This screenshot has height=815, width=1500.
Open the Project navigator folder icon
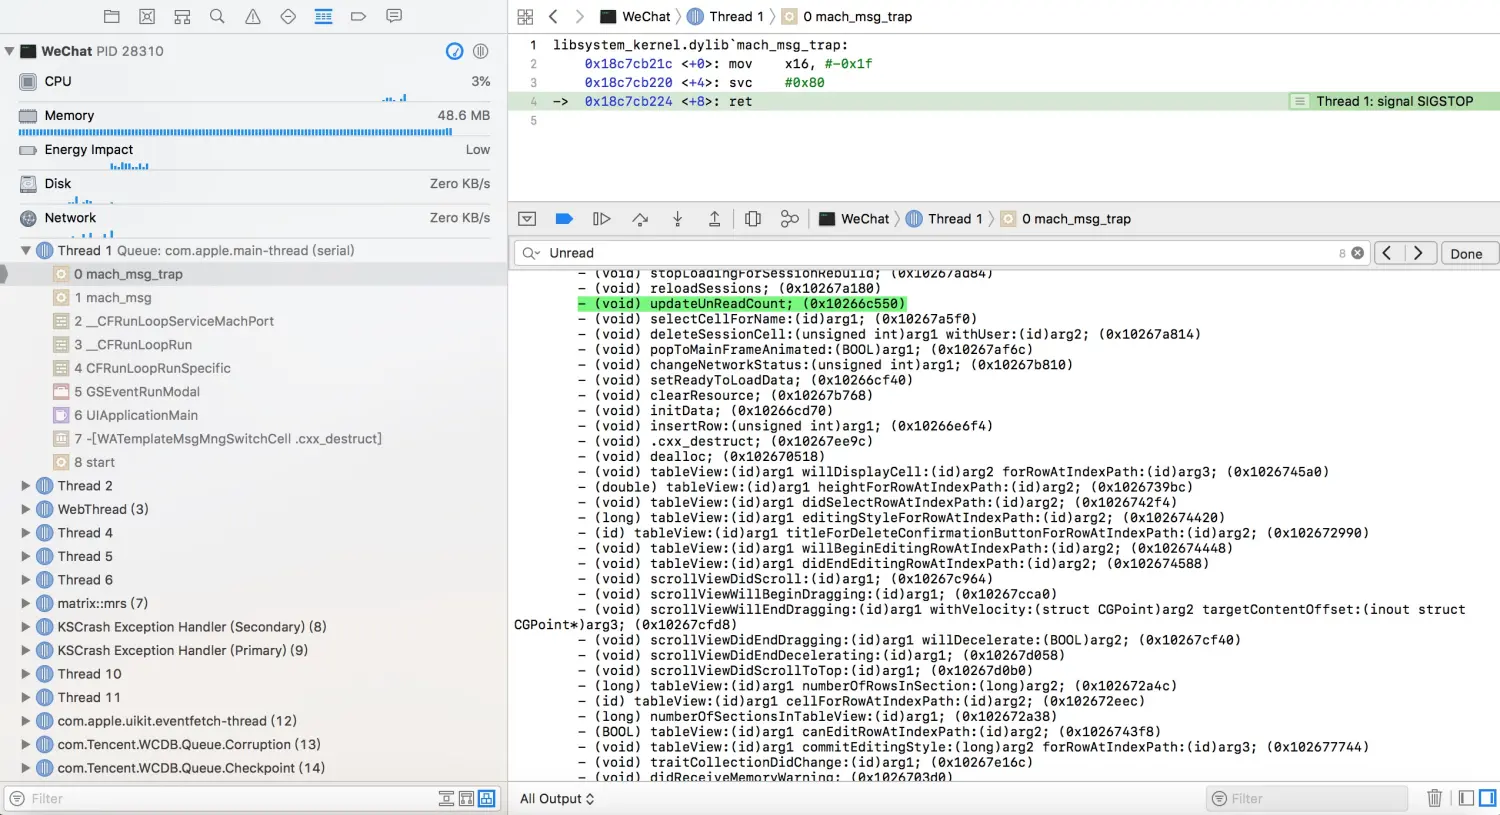(x=112, y=16)
